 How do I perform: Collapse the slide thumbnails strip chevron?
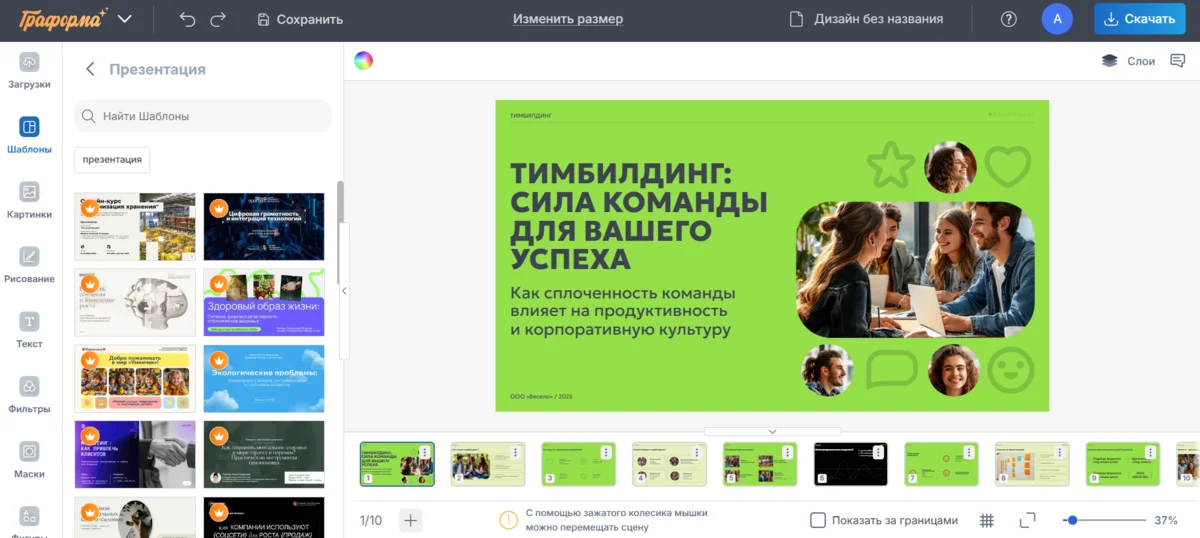tap(772, 431)
